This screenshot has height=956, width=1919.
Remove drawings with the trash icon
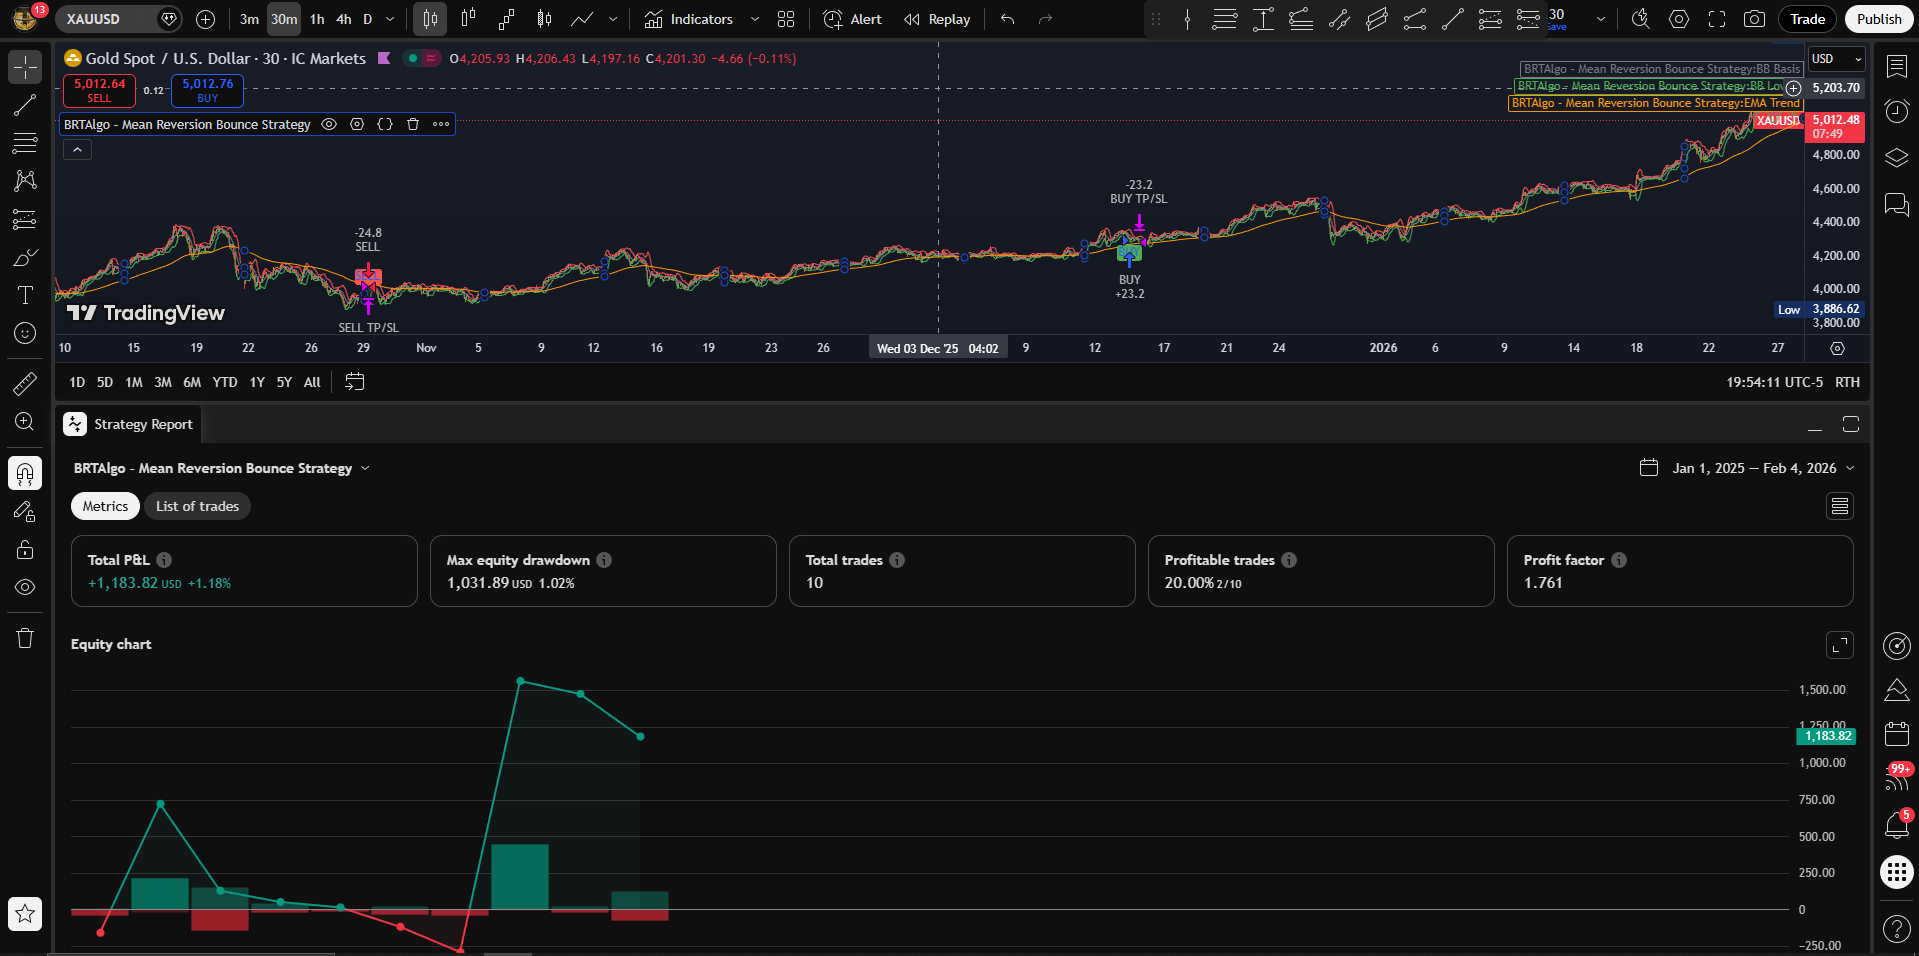click(25, 638)
